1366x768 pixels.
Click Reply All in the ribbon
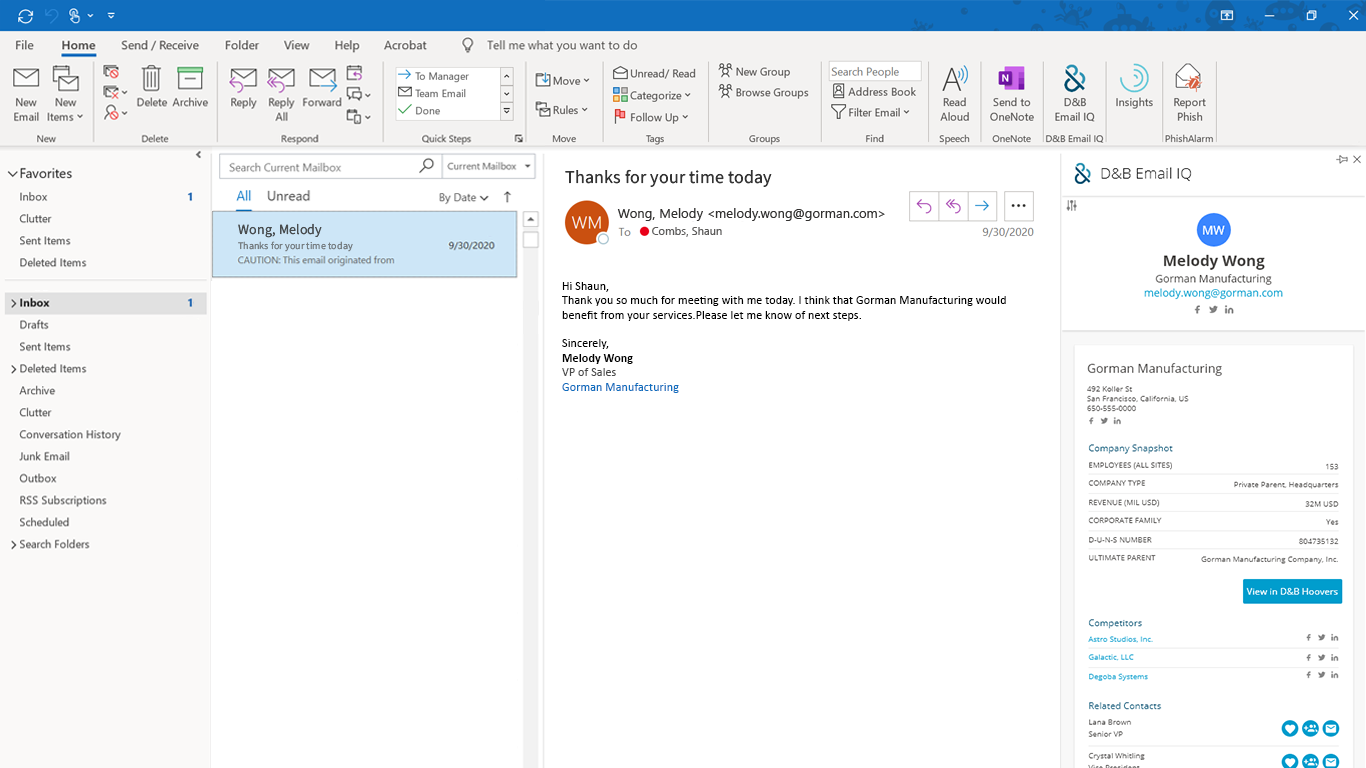[281, 94]
